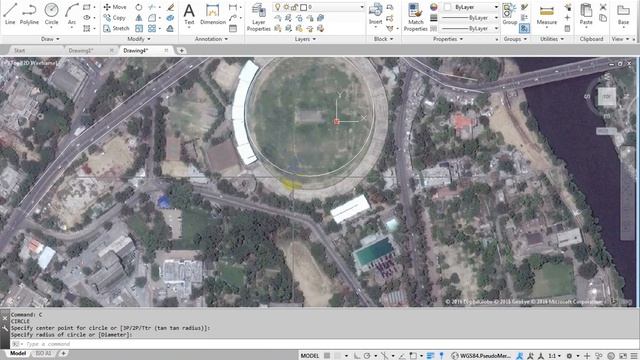Open the Quick Calculator in Utilities

click(x=567, y=28)
